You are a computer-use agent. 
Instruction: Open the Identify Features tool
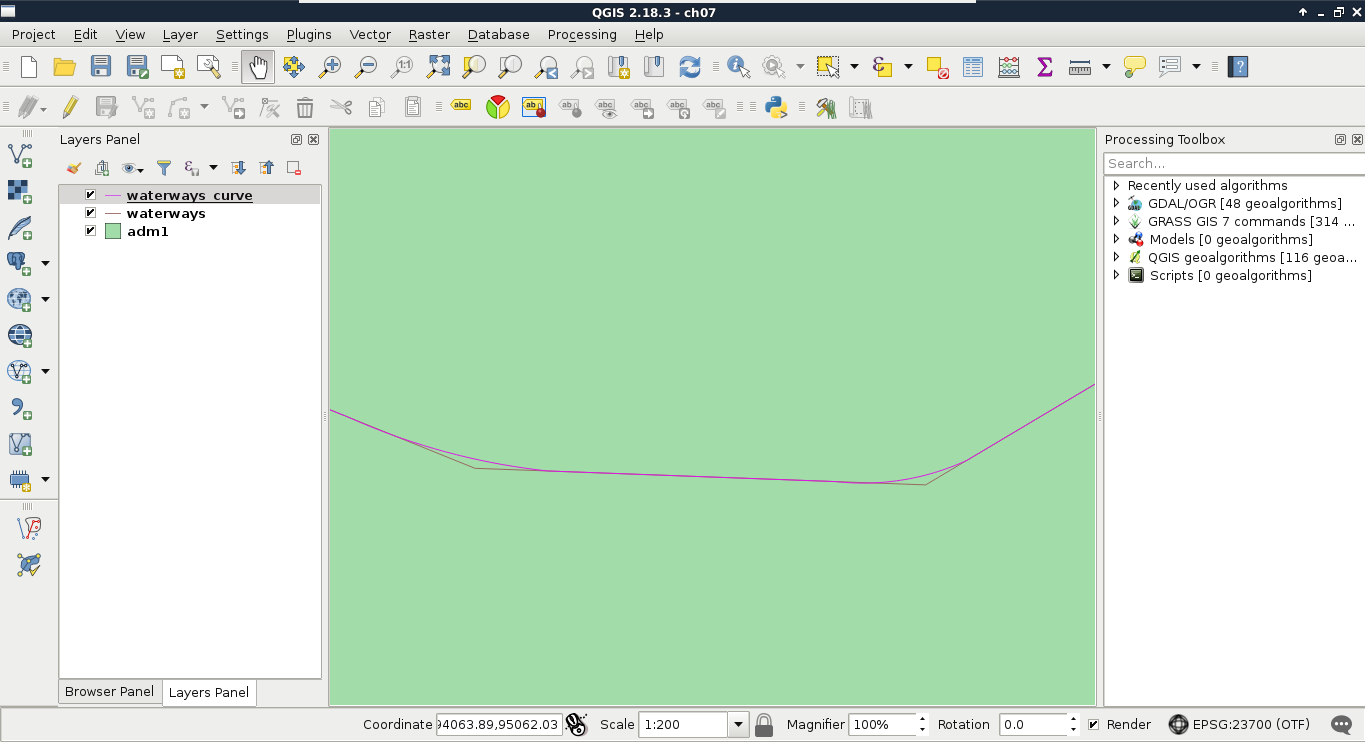pos(738,67)
